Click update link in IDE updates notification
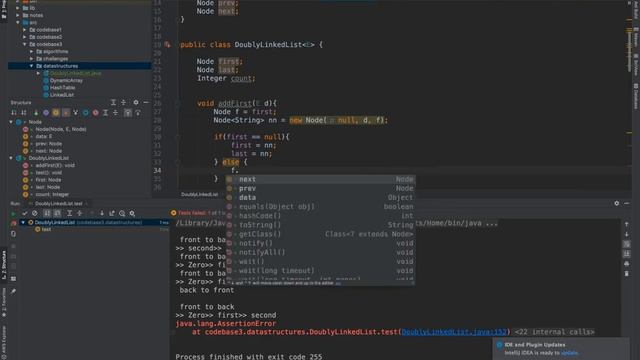The image size is (640, 360). [569, 353]
